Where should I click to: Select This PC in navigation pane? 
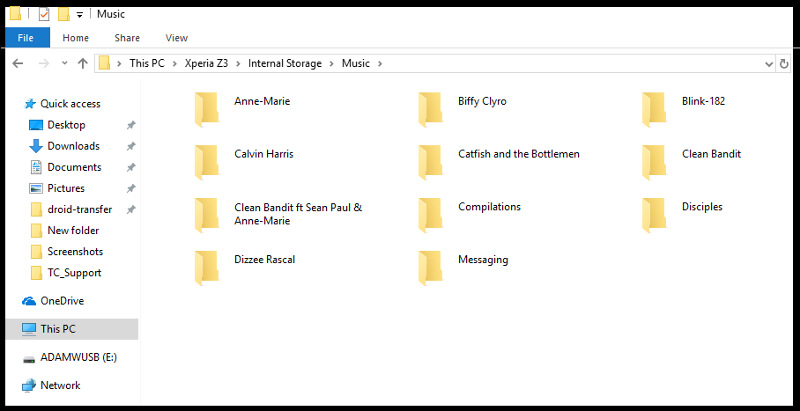click(71, 329)
